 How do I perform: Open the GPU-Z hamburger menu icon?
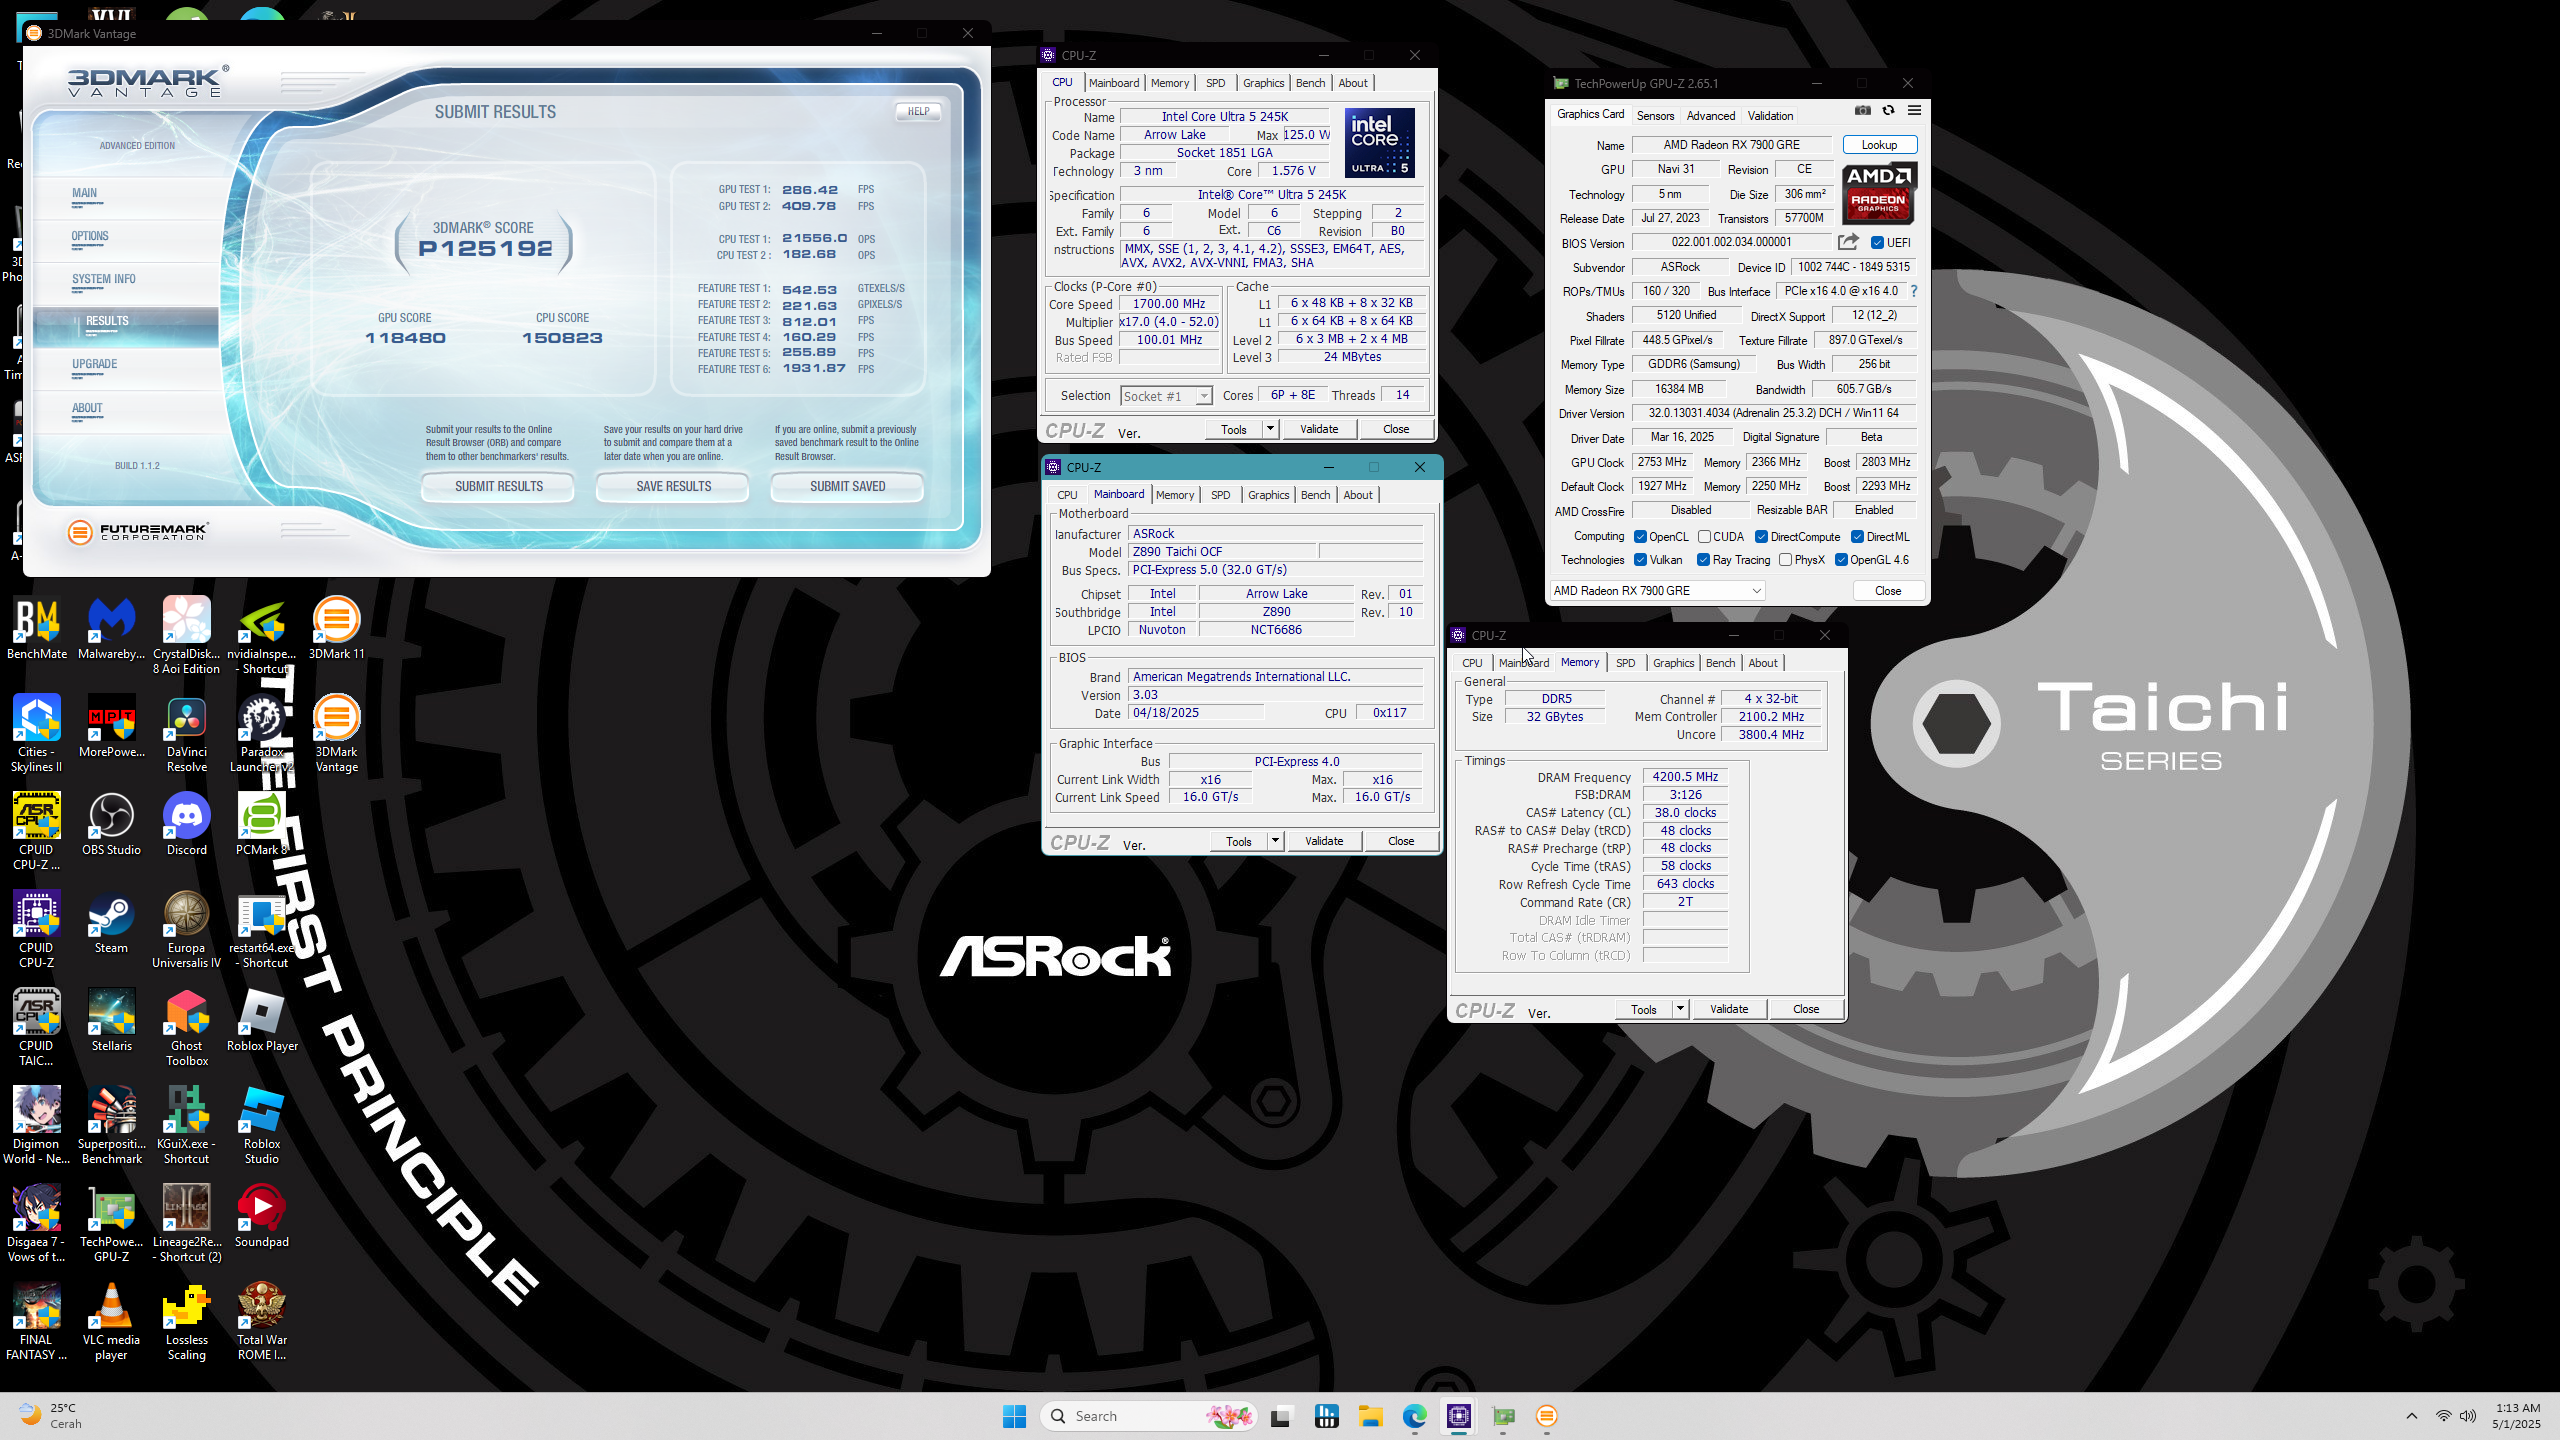1914,111
